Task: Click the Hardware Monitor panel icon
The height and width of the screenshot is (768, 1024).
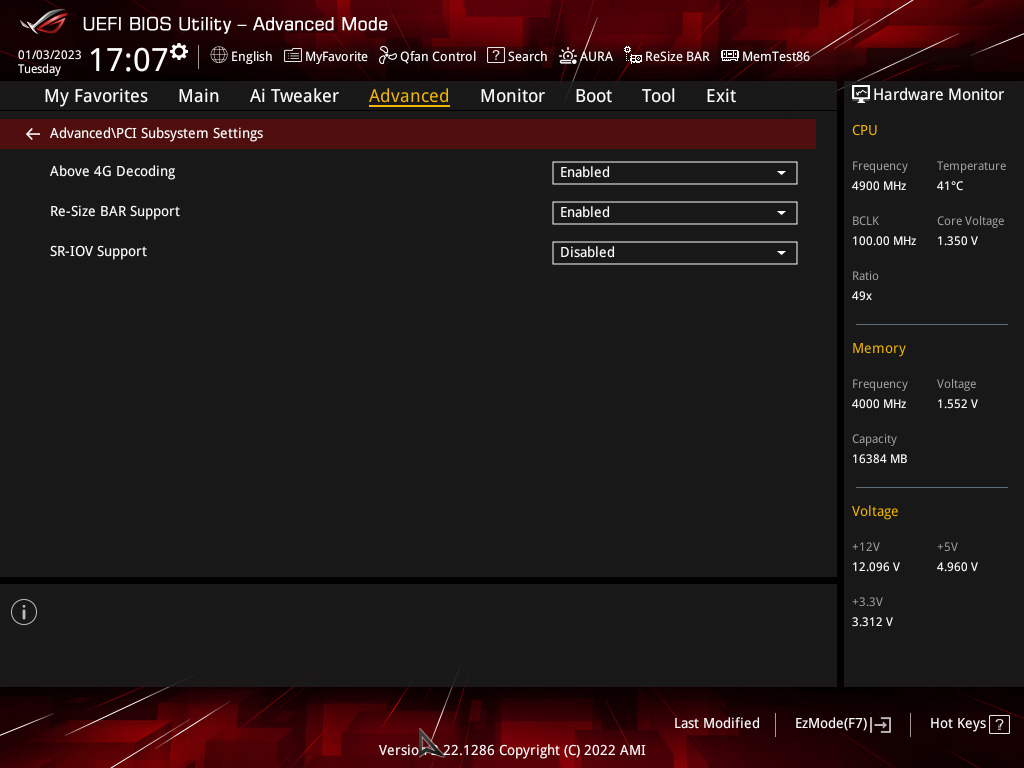Action: 861,93
